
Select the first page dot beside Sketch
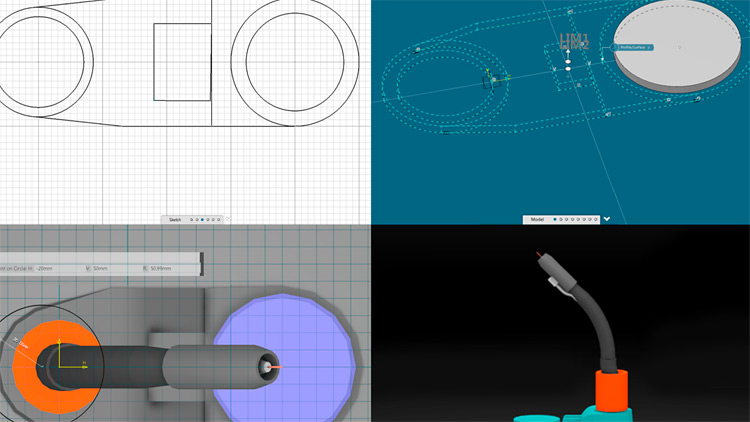coord(189,219)
